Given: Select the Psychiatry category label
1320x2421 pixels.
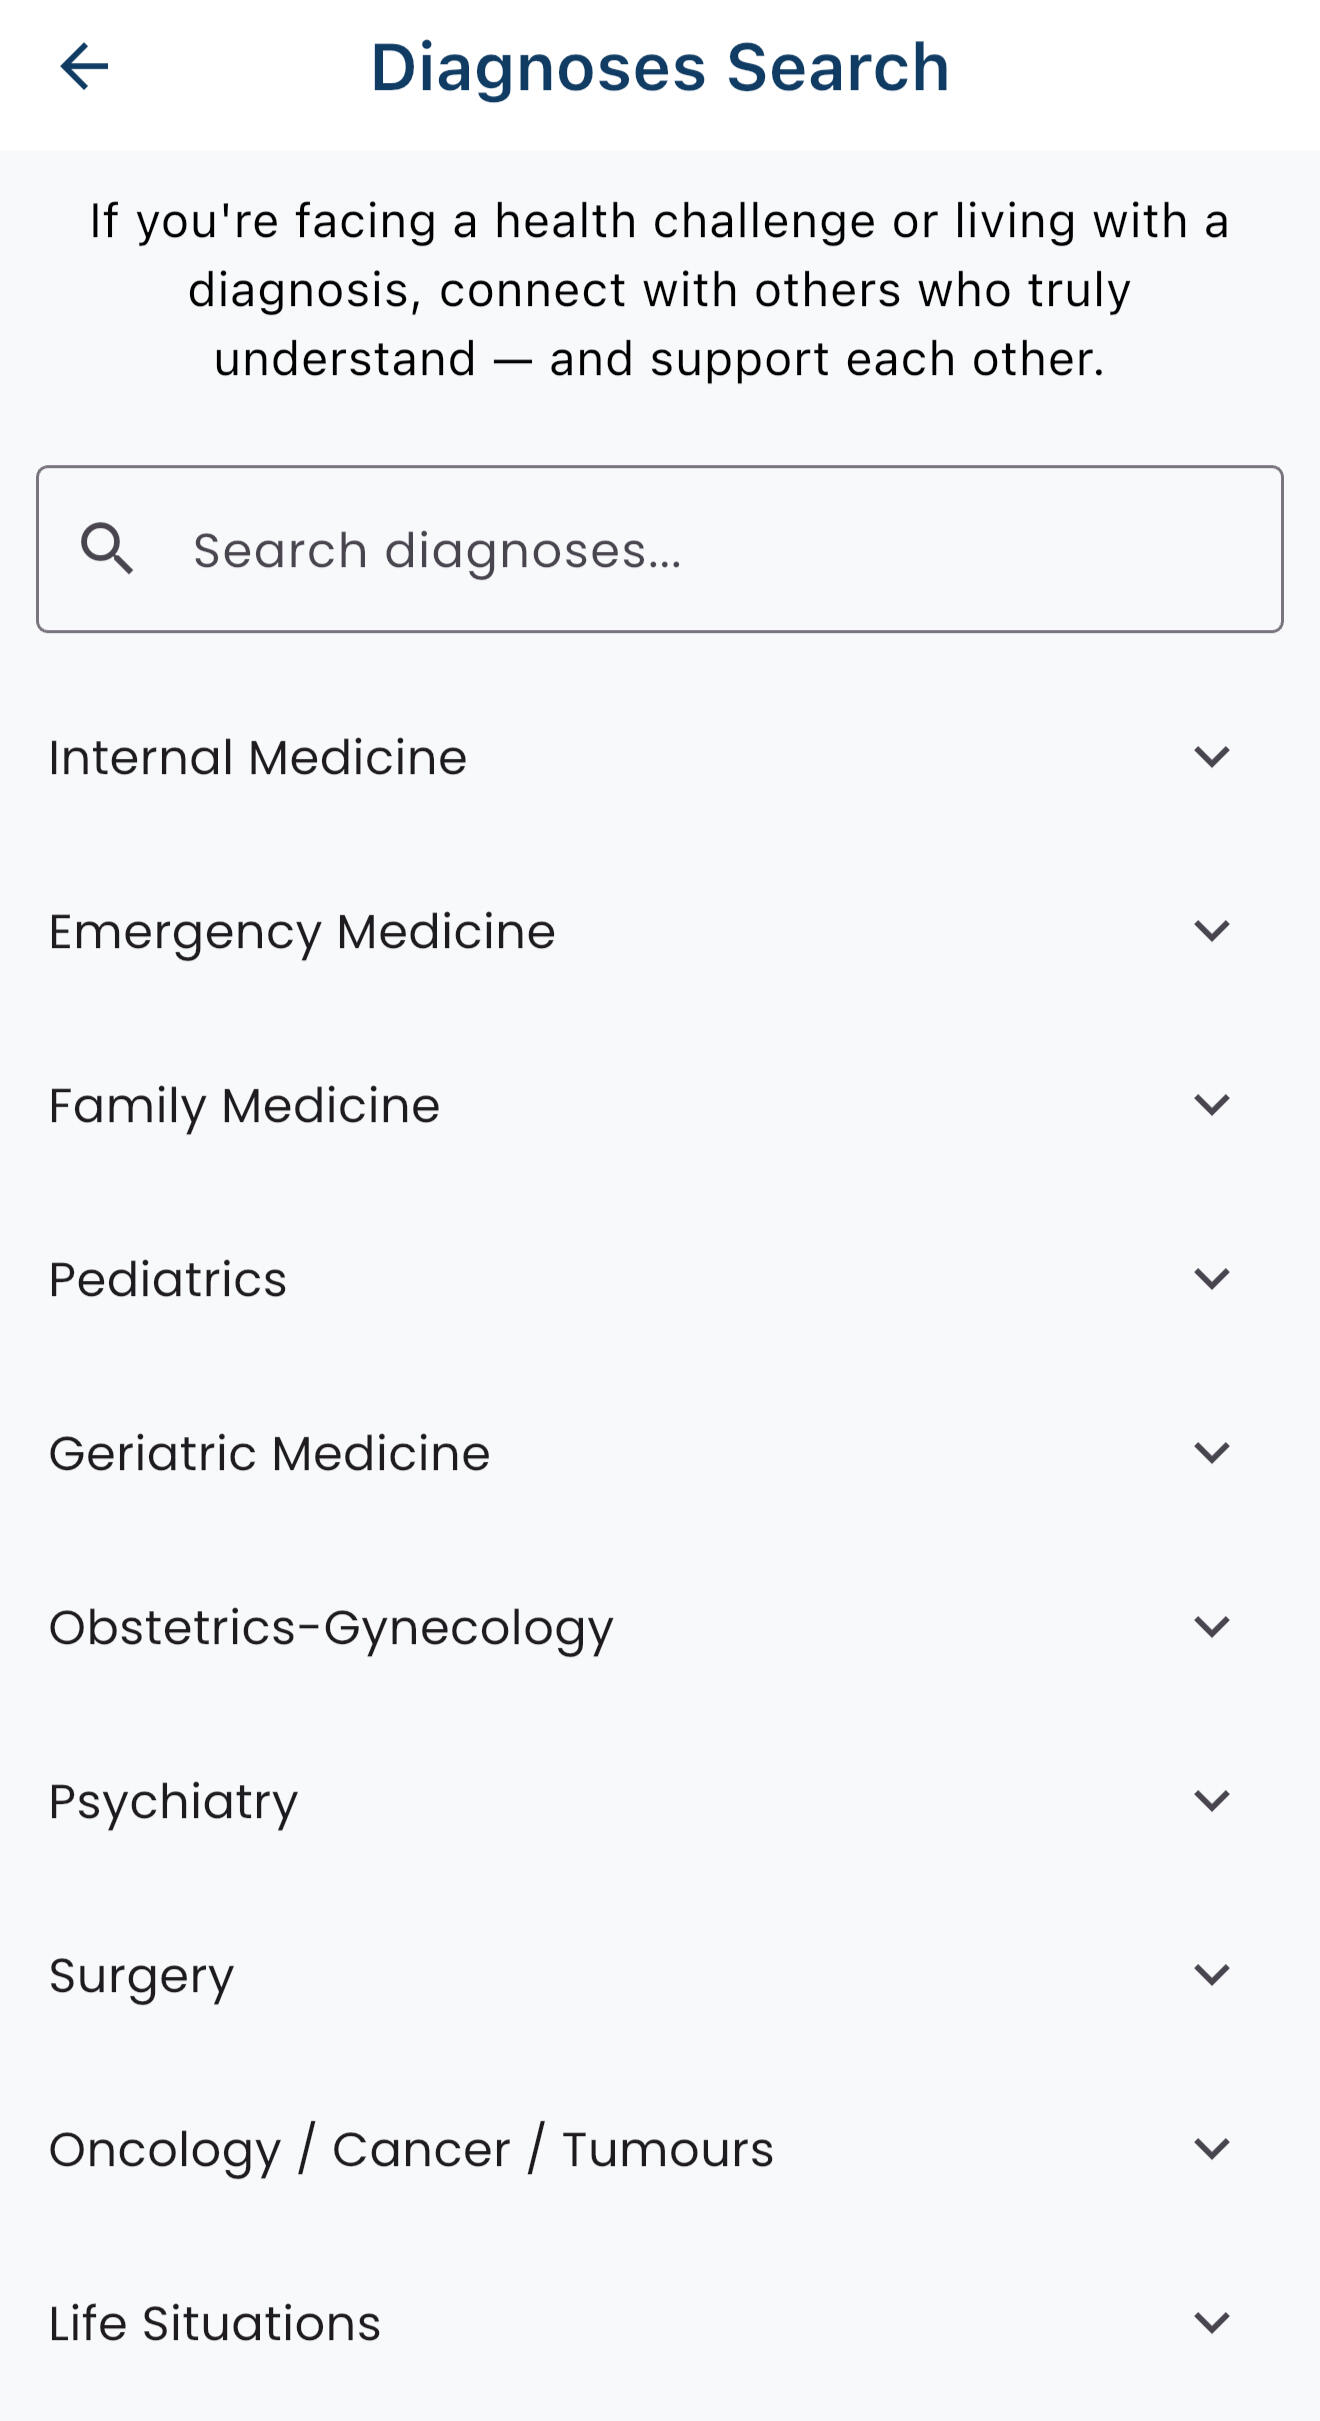Looking at the screenshot, I should 174,1802.
